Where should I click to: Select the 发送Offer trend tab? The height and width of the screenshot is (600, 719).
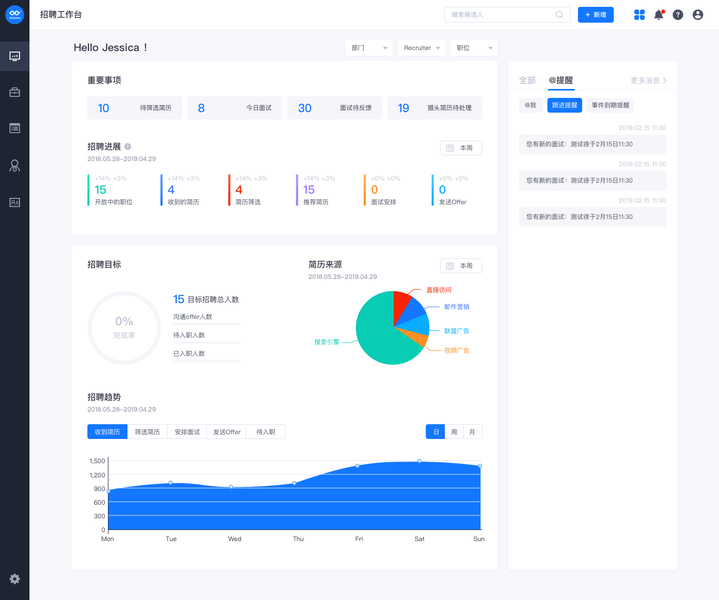click(227, 432)
